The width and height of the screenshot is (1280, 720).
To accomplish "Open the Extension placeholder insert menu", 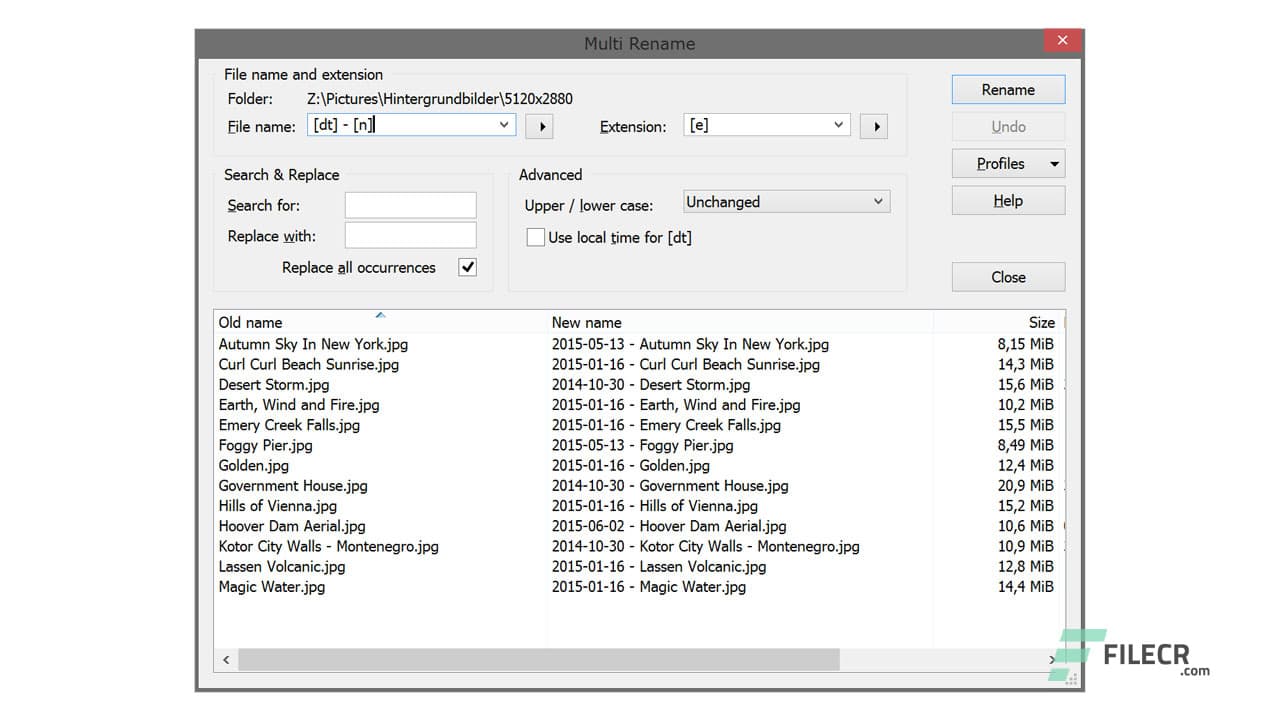I will pyautogui.click(x=873, y=124).
